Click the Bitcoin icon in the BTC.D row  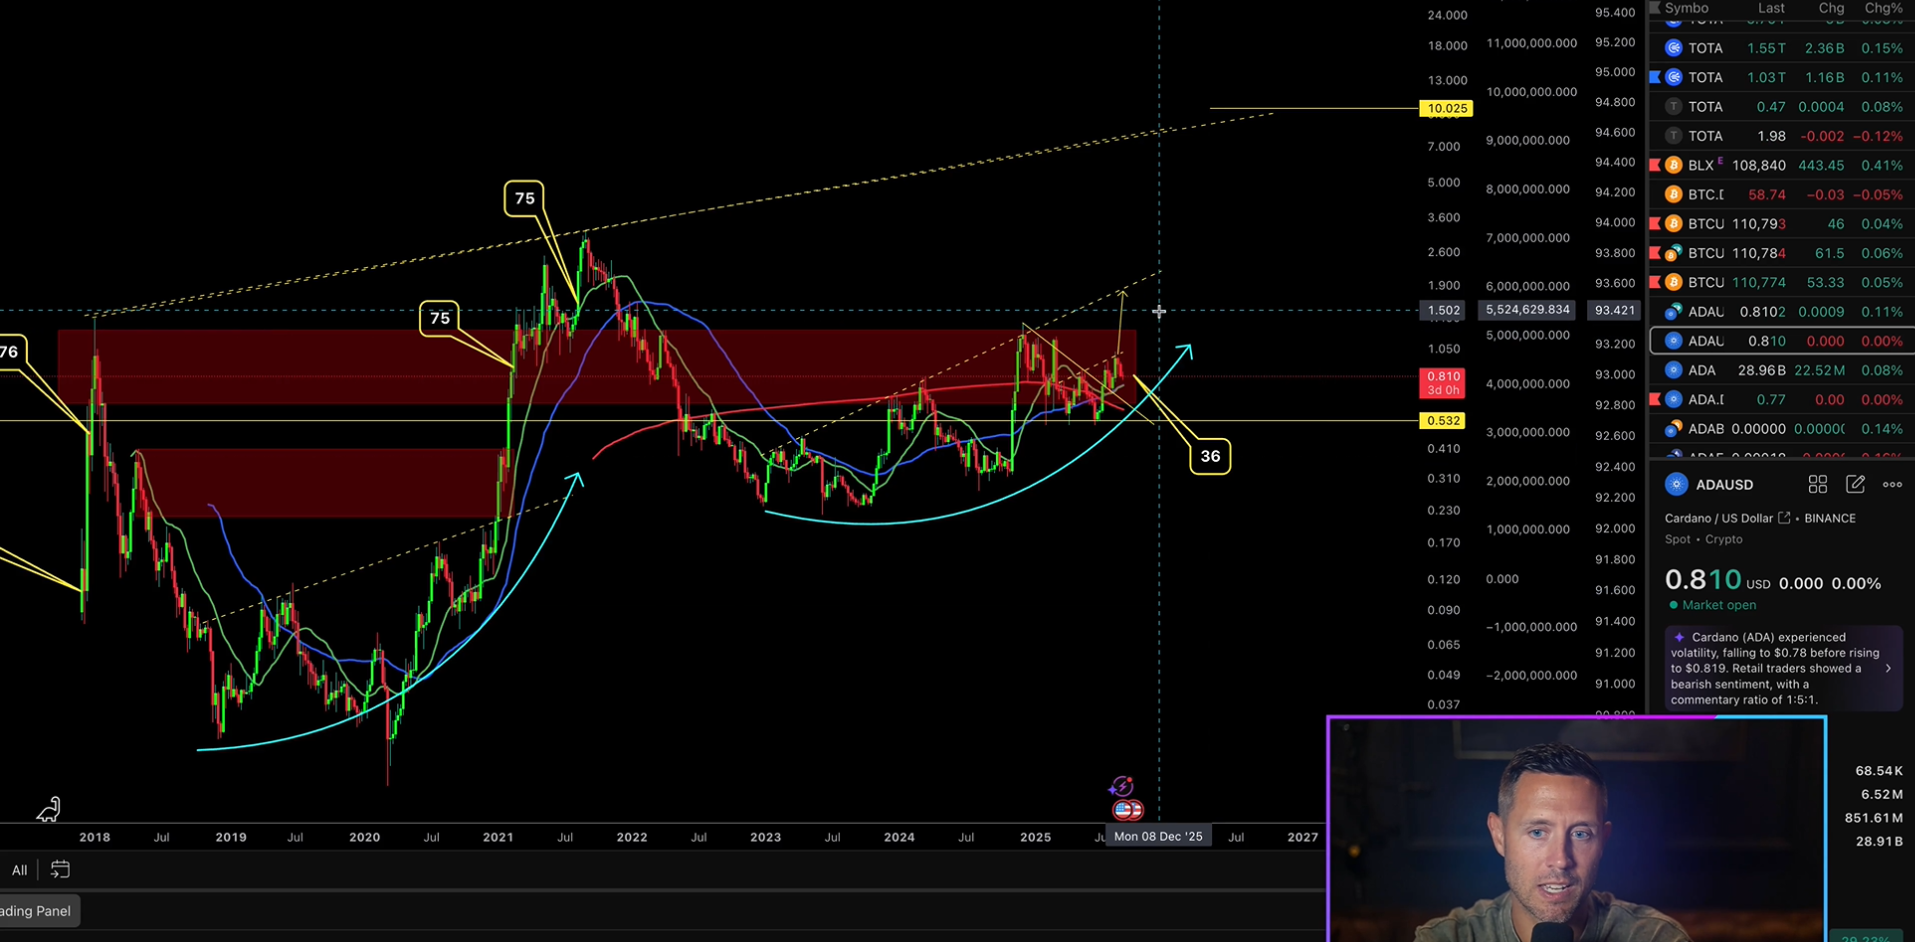pos(1673,194)
